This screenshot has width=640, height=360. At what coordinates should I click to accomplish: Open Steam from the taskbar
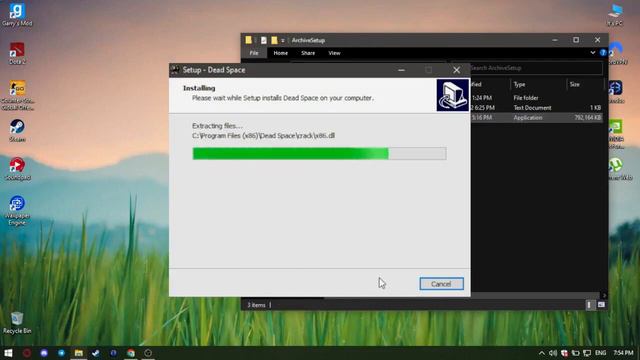tap(96, 353)
